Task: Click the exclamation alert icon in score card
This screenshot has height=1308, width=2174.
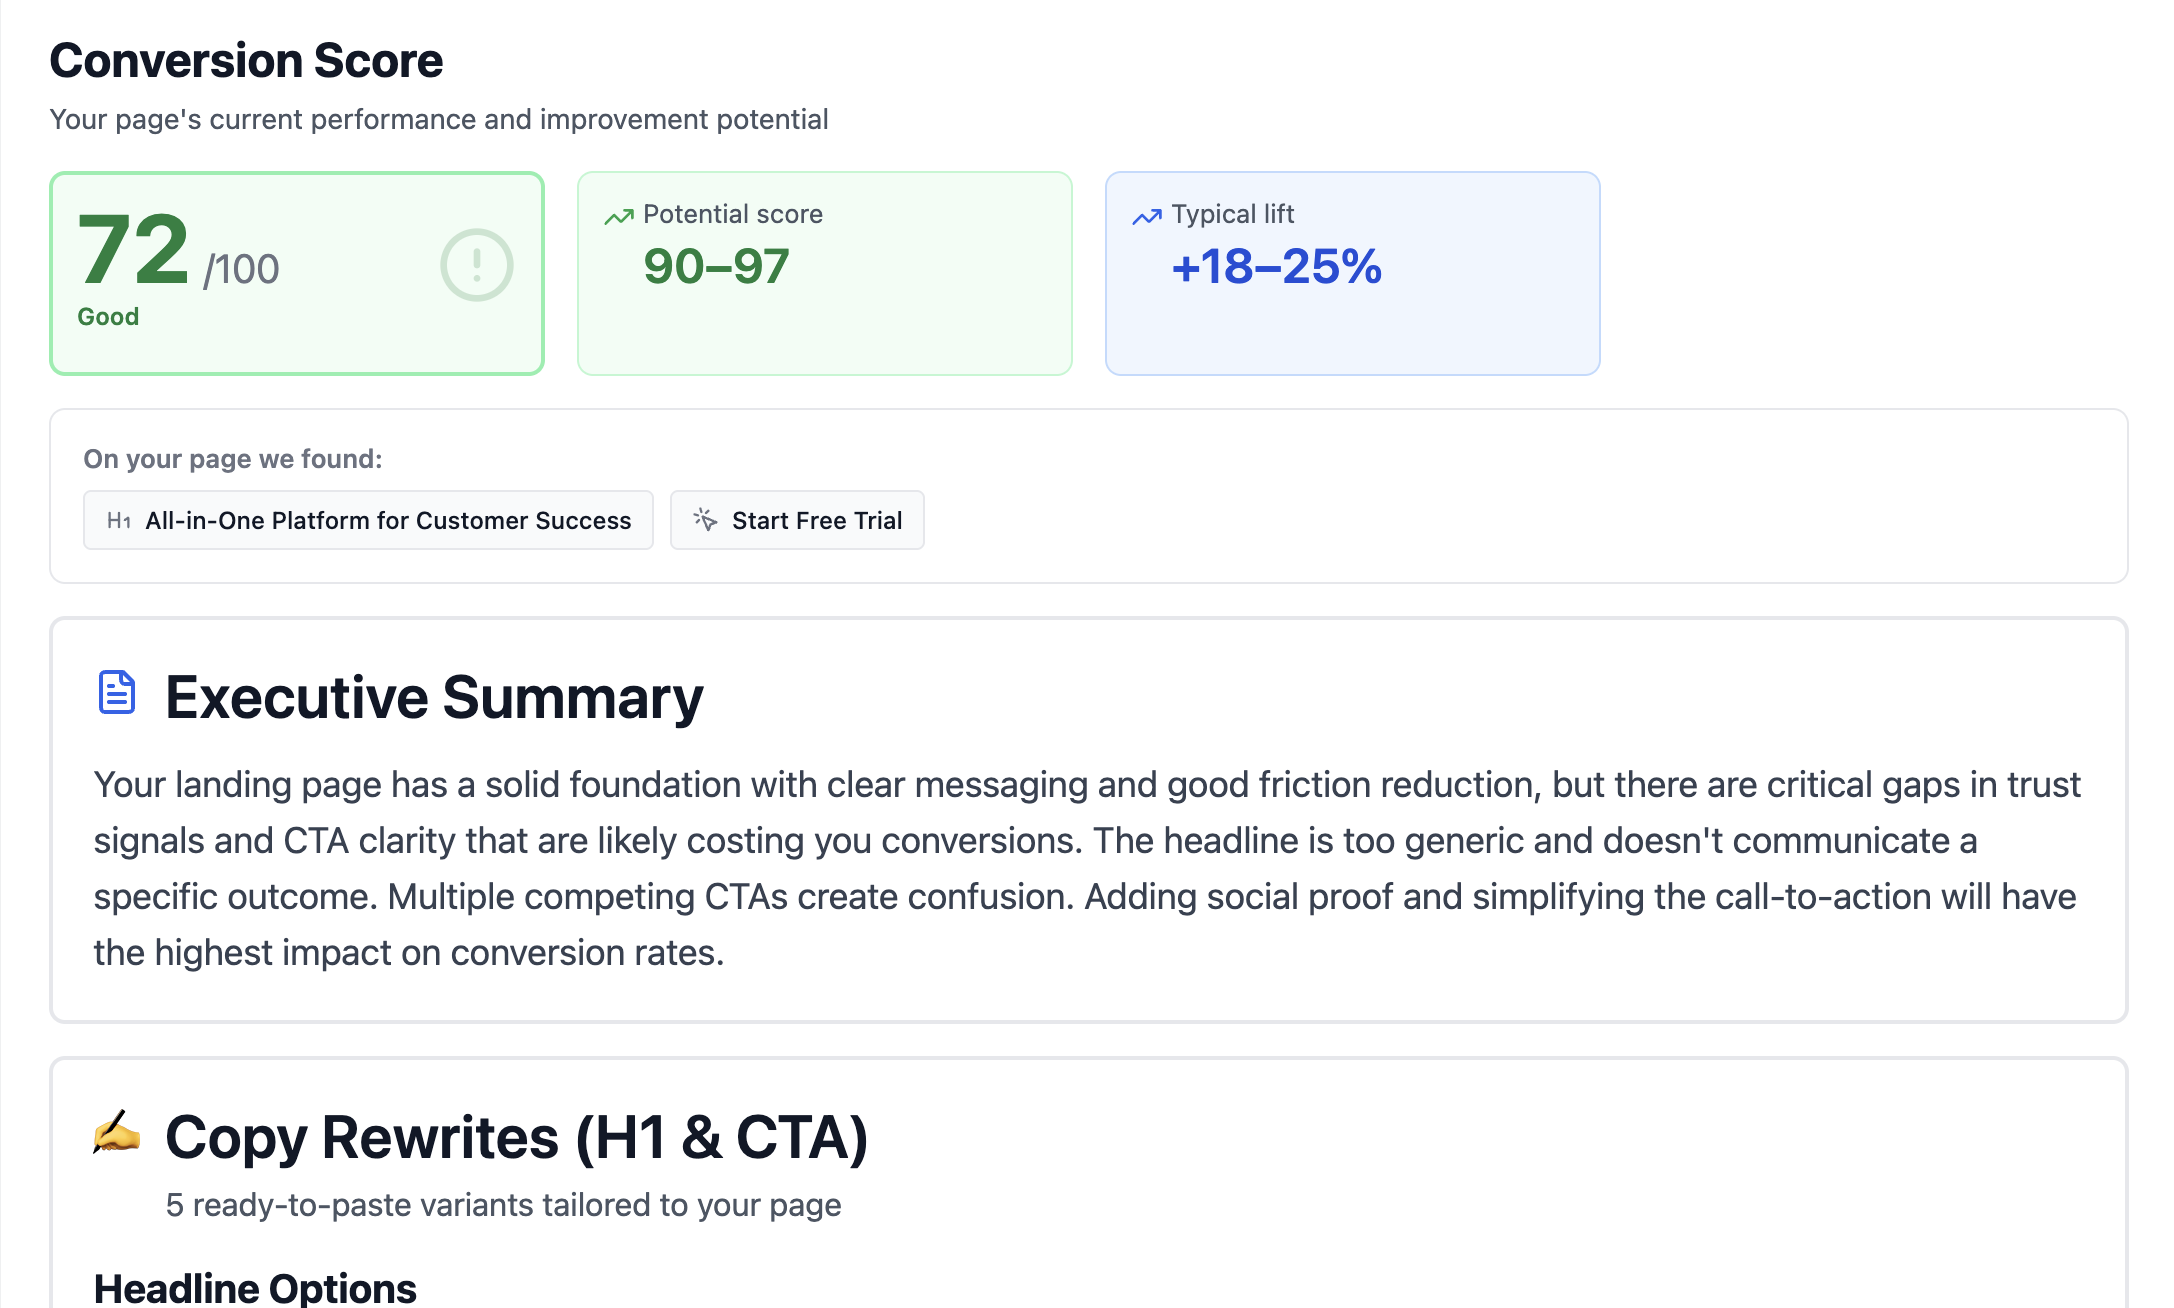Action: pyautogui.click(x=477, y=266)
